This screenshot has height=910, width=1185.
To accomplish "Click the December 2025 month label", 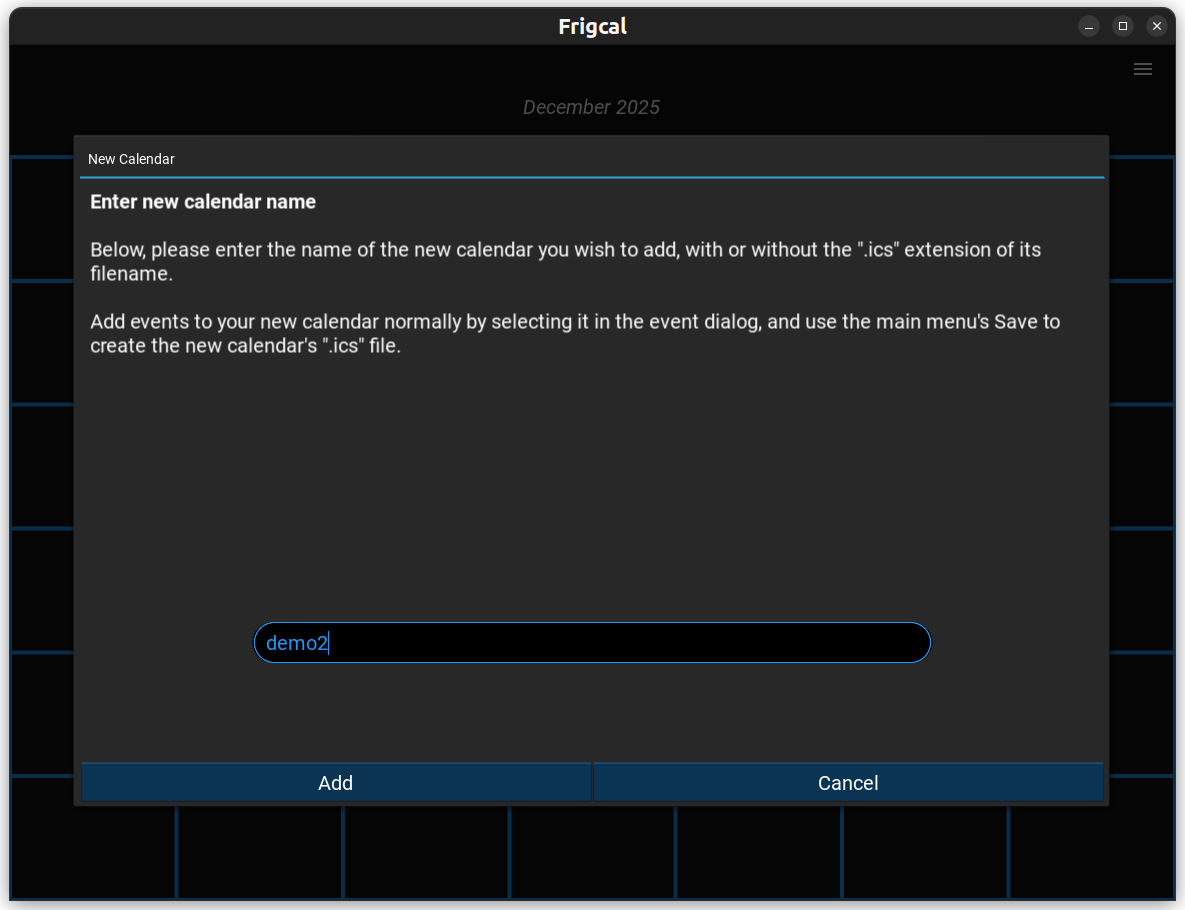I will coord(591,107).
